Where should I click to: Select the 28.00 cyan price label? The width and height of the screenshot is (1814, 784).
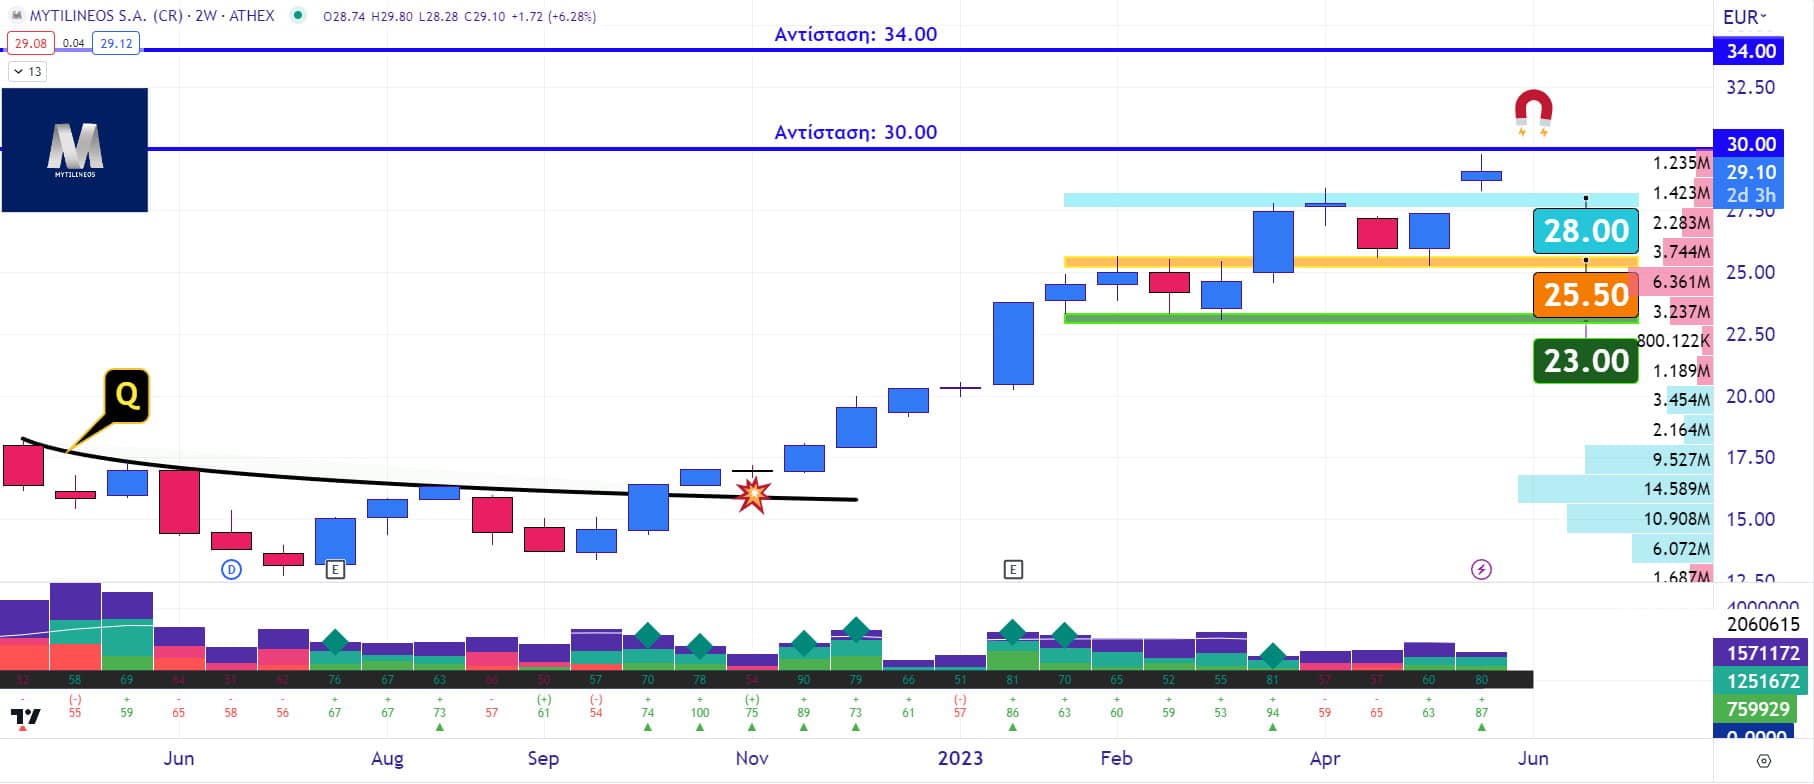(x=1585, y=231)
